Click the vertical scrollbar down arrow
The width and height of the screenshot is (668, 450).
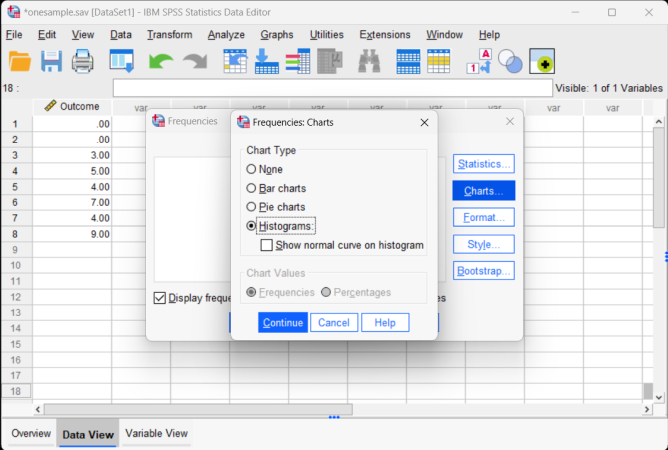point(659,397)
